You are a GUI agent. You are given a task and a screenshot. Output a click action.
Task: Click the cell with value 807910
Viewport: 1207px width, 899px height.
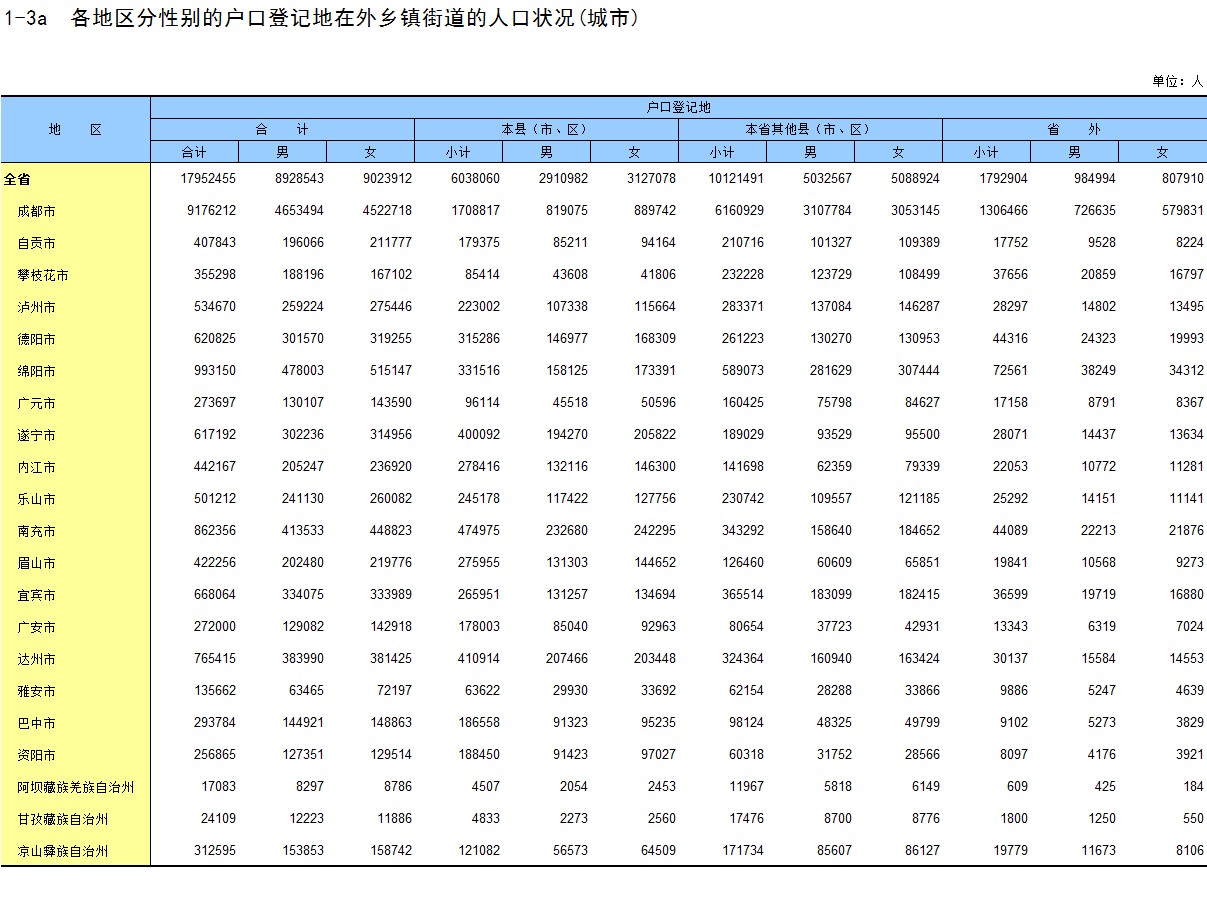tap(1183, 179)
